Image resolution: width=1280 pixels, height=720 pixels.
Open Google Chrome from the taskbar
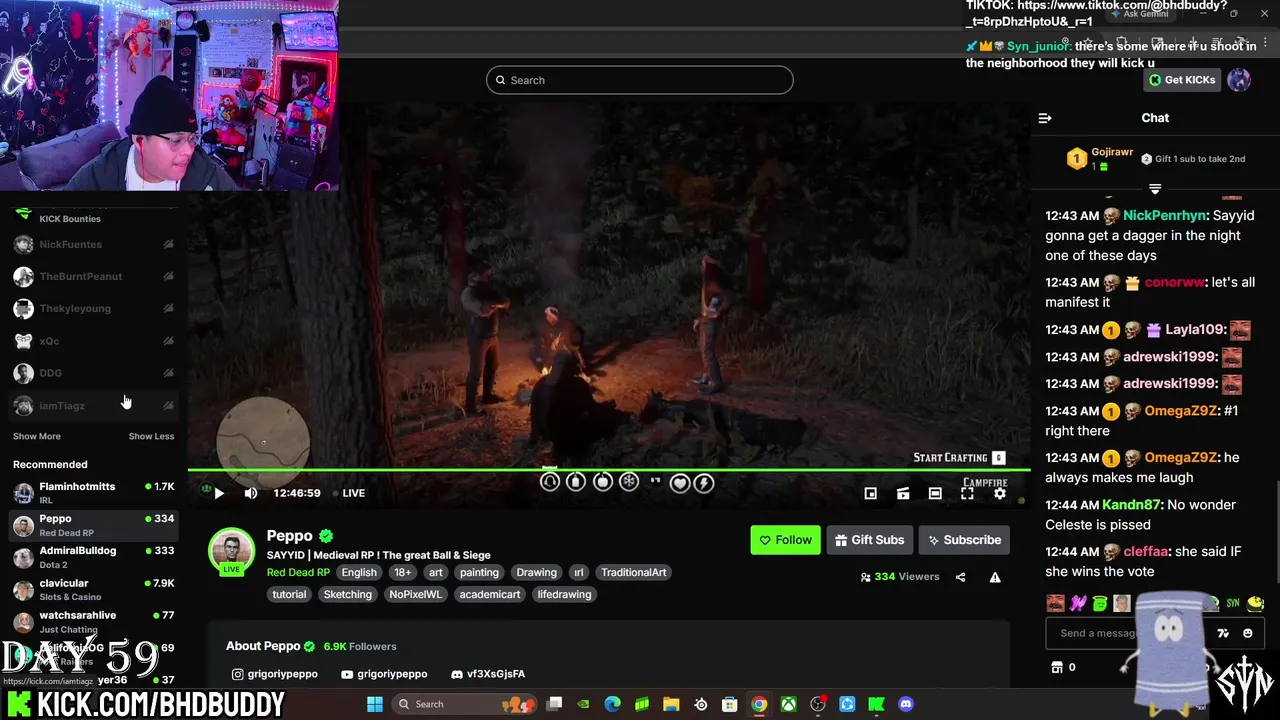(759, 704)
